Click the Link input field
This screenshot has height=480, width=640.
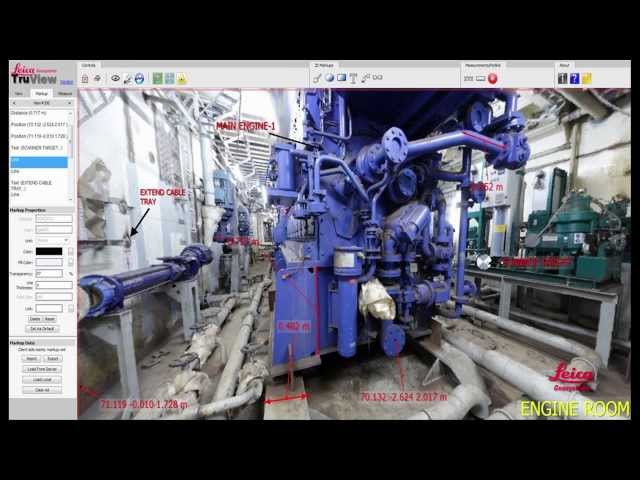click(49, 308)
